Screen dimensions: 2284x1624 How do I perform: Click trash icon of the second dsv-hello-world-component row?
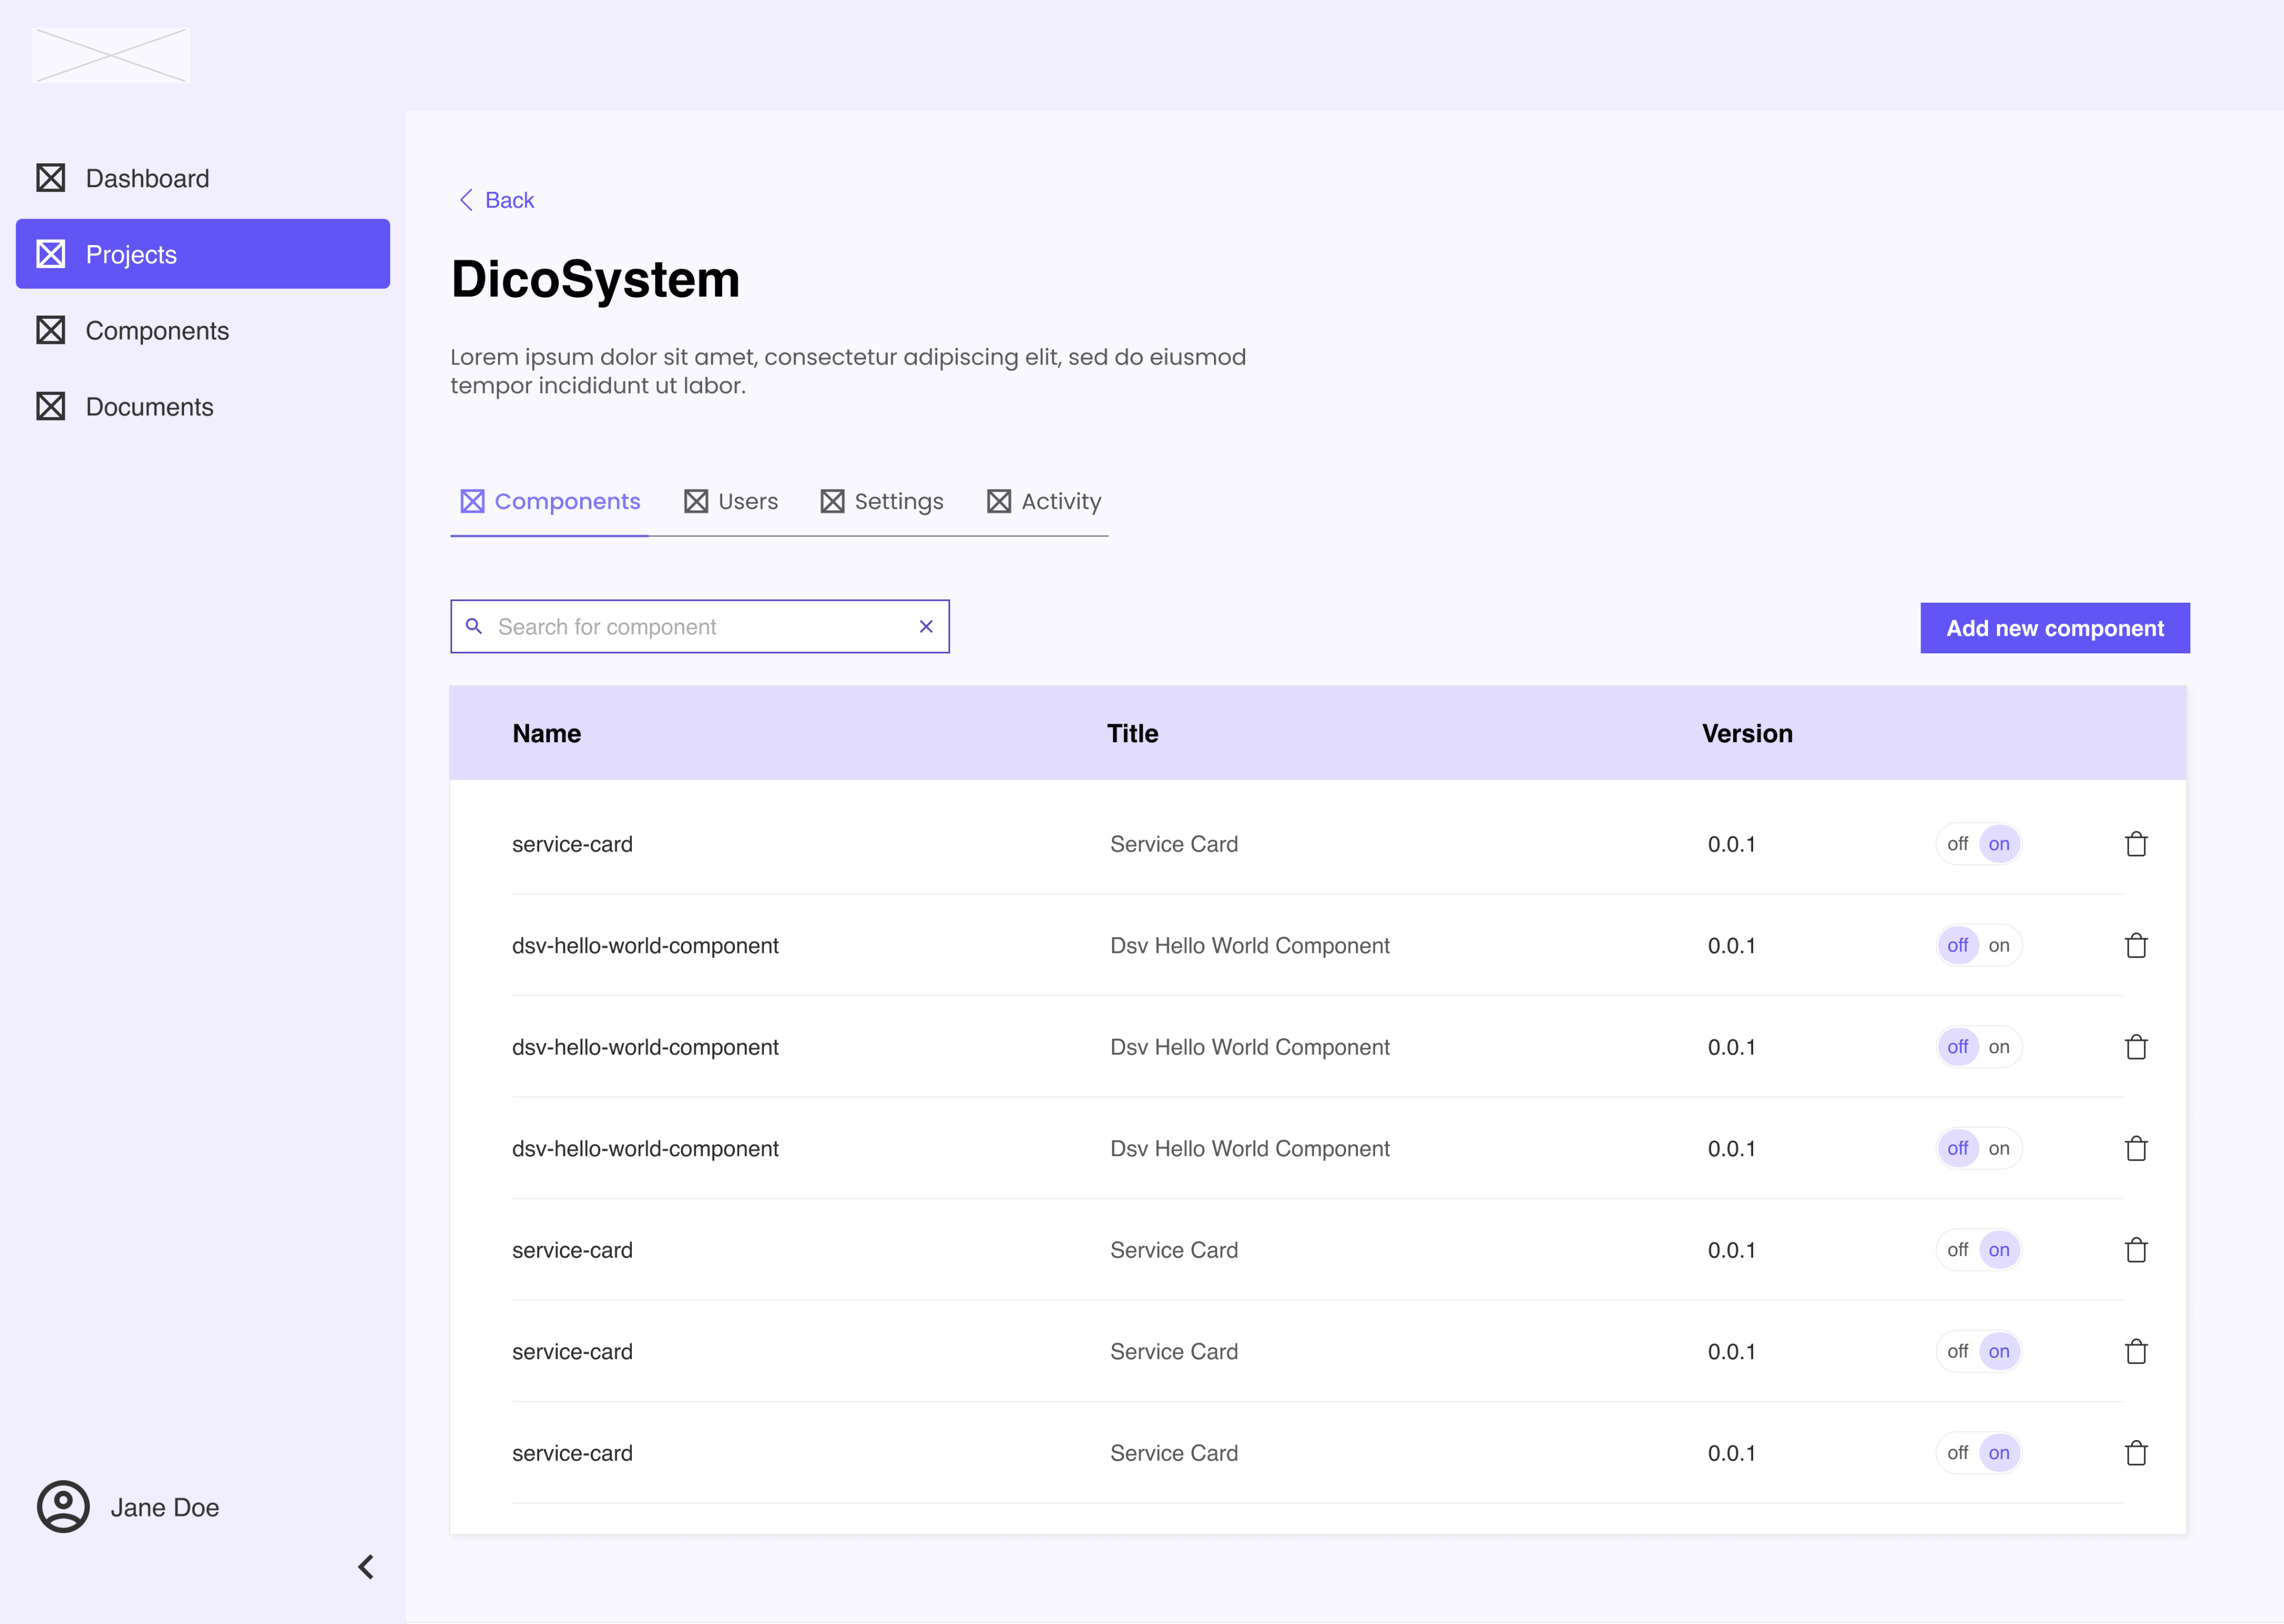[x=2136, y=1047]
